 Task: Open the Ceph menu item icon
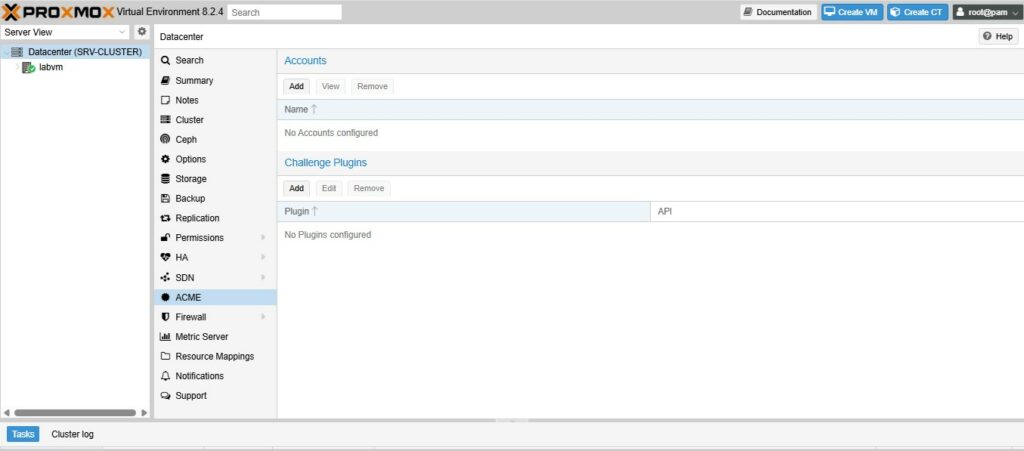point(166,140)
